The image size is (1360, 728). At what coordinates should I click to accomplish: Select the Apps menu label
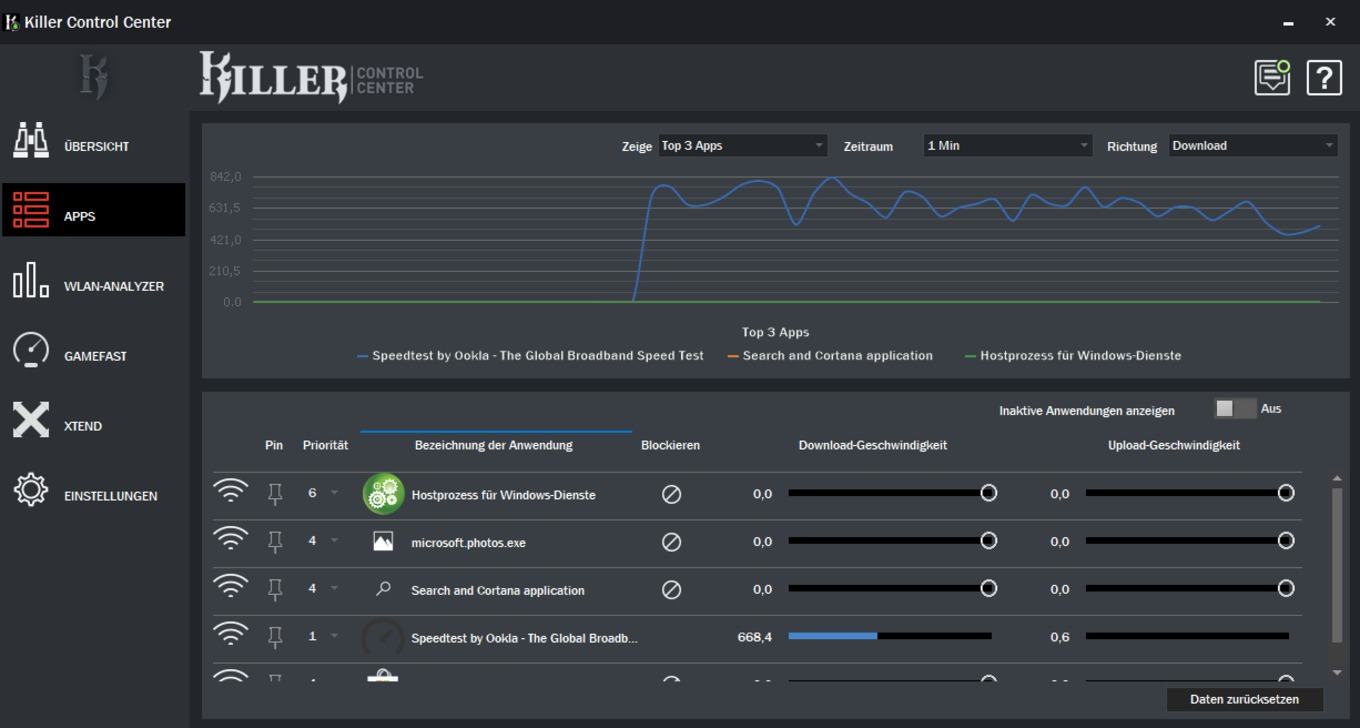[80, 216]
